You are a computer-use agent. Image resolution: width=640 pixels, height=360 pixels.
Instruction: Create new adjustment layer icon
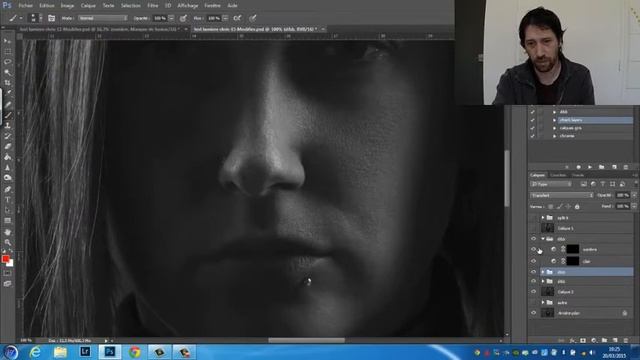pyautogui.click(x=593, y=340)
